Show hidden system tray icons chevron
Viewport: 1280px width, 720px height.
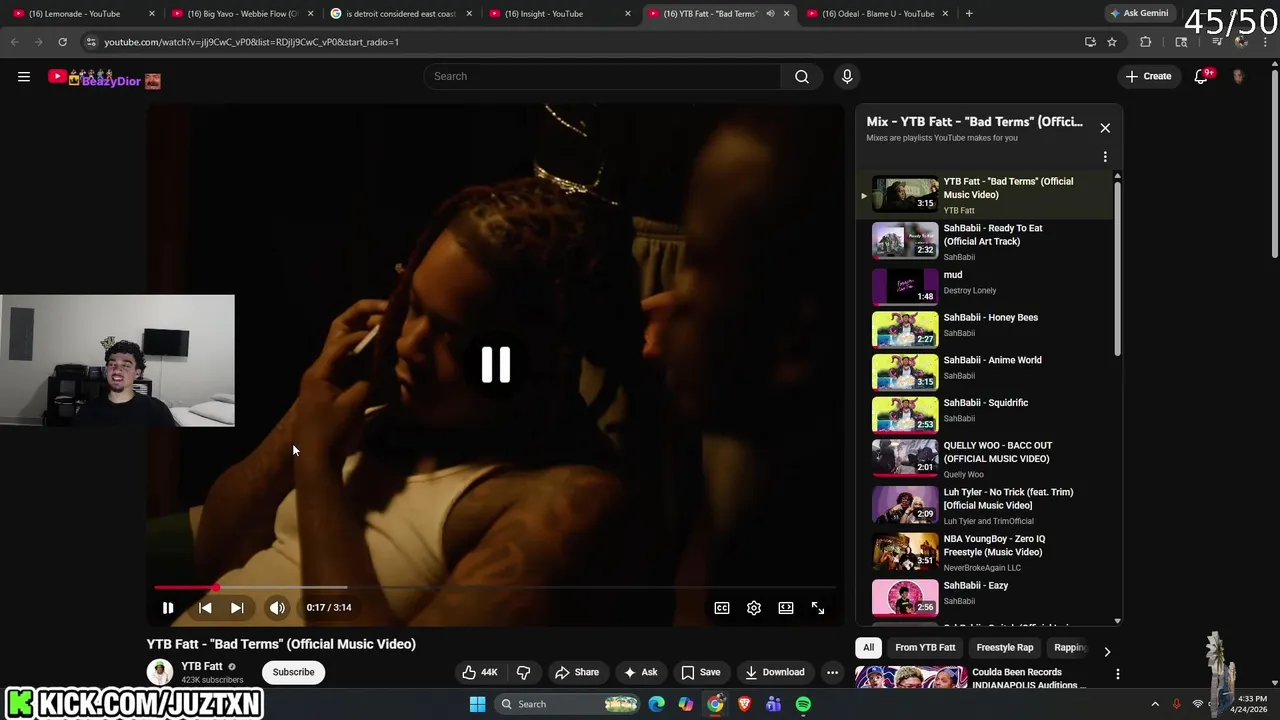pos(1155,704)
